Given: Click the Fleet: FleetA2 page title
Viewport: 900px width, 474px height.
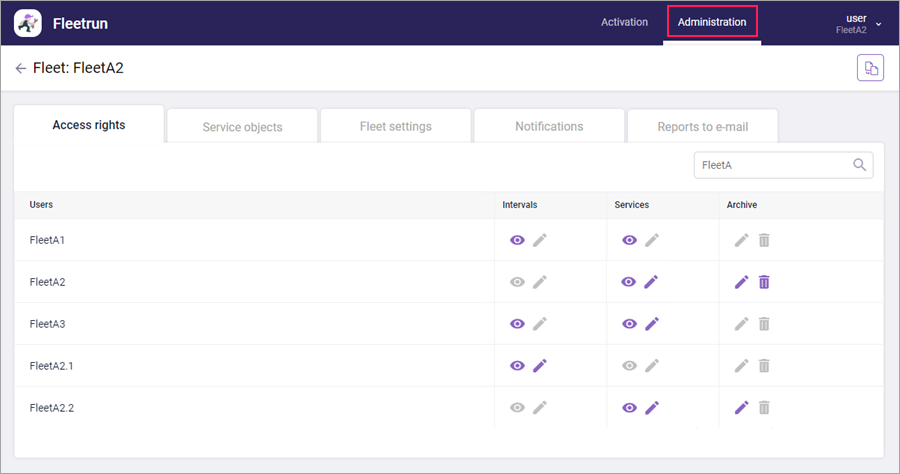Looking at the screenshot, I should point(78,68).
